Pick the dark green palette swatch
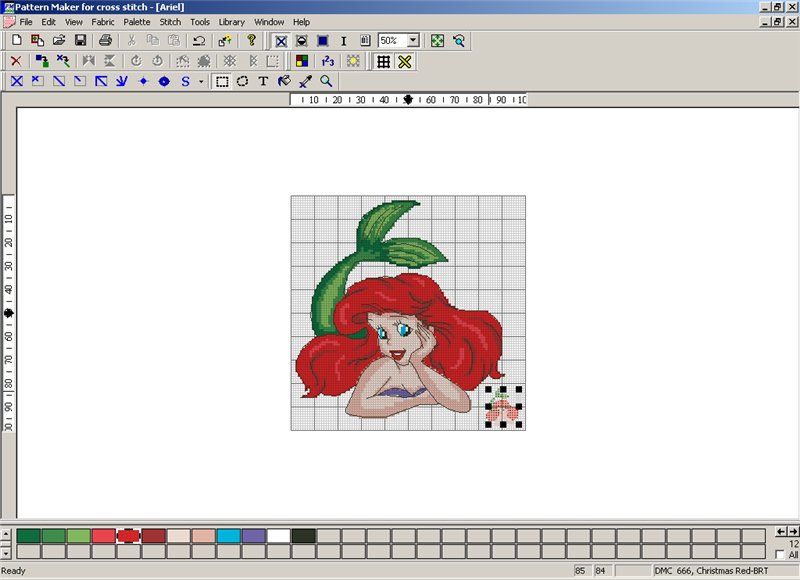The width and height of the screenshot is (800, 580). (29, 536)
